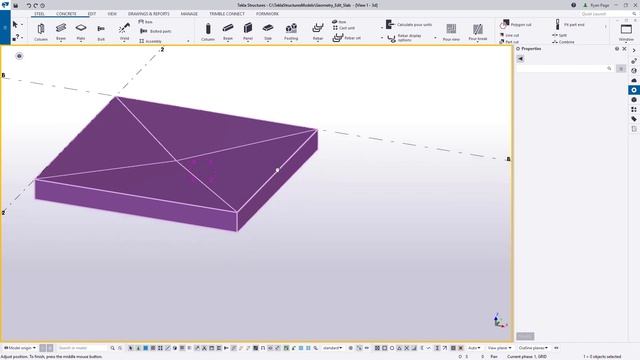Viewport: 640px width, 360px height.
Task: Click the Assembly command
Action: point(150,41)
